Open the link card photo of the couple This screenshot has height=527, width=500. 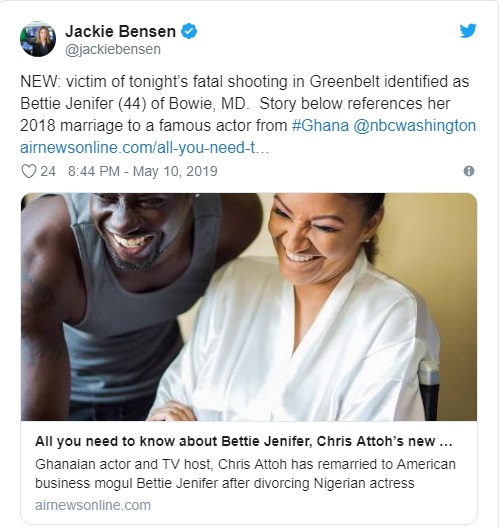coord(249,307)
